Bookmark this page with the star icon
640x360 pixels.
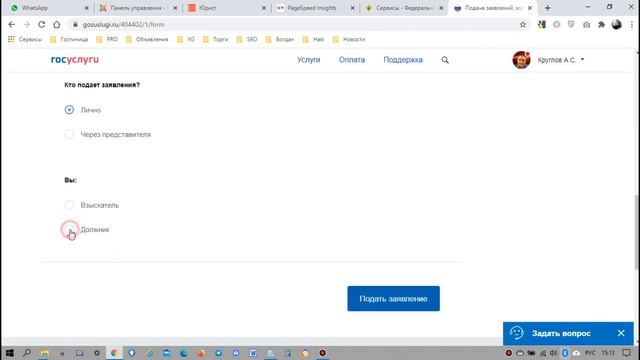[523, 24]
